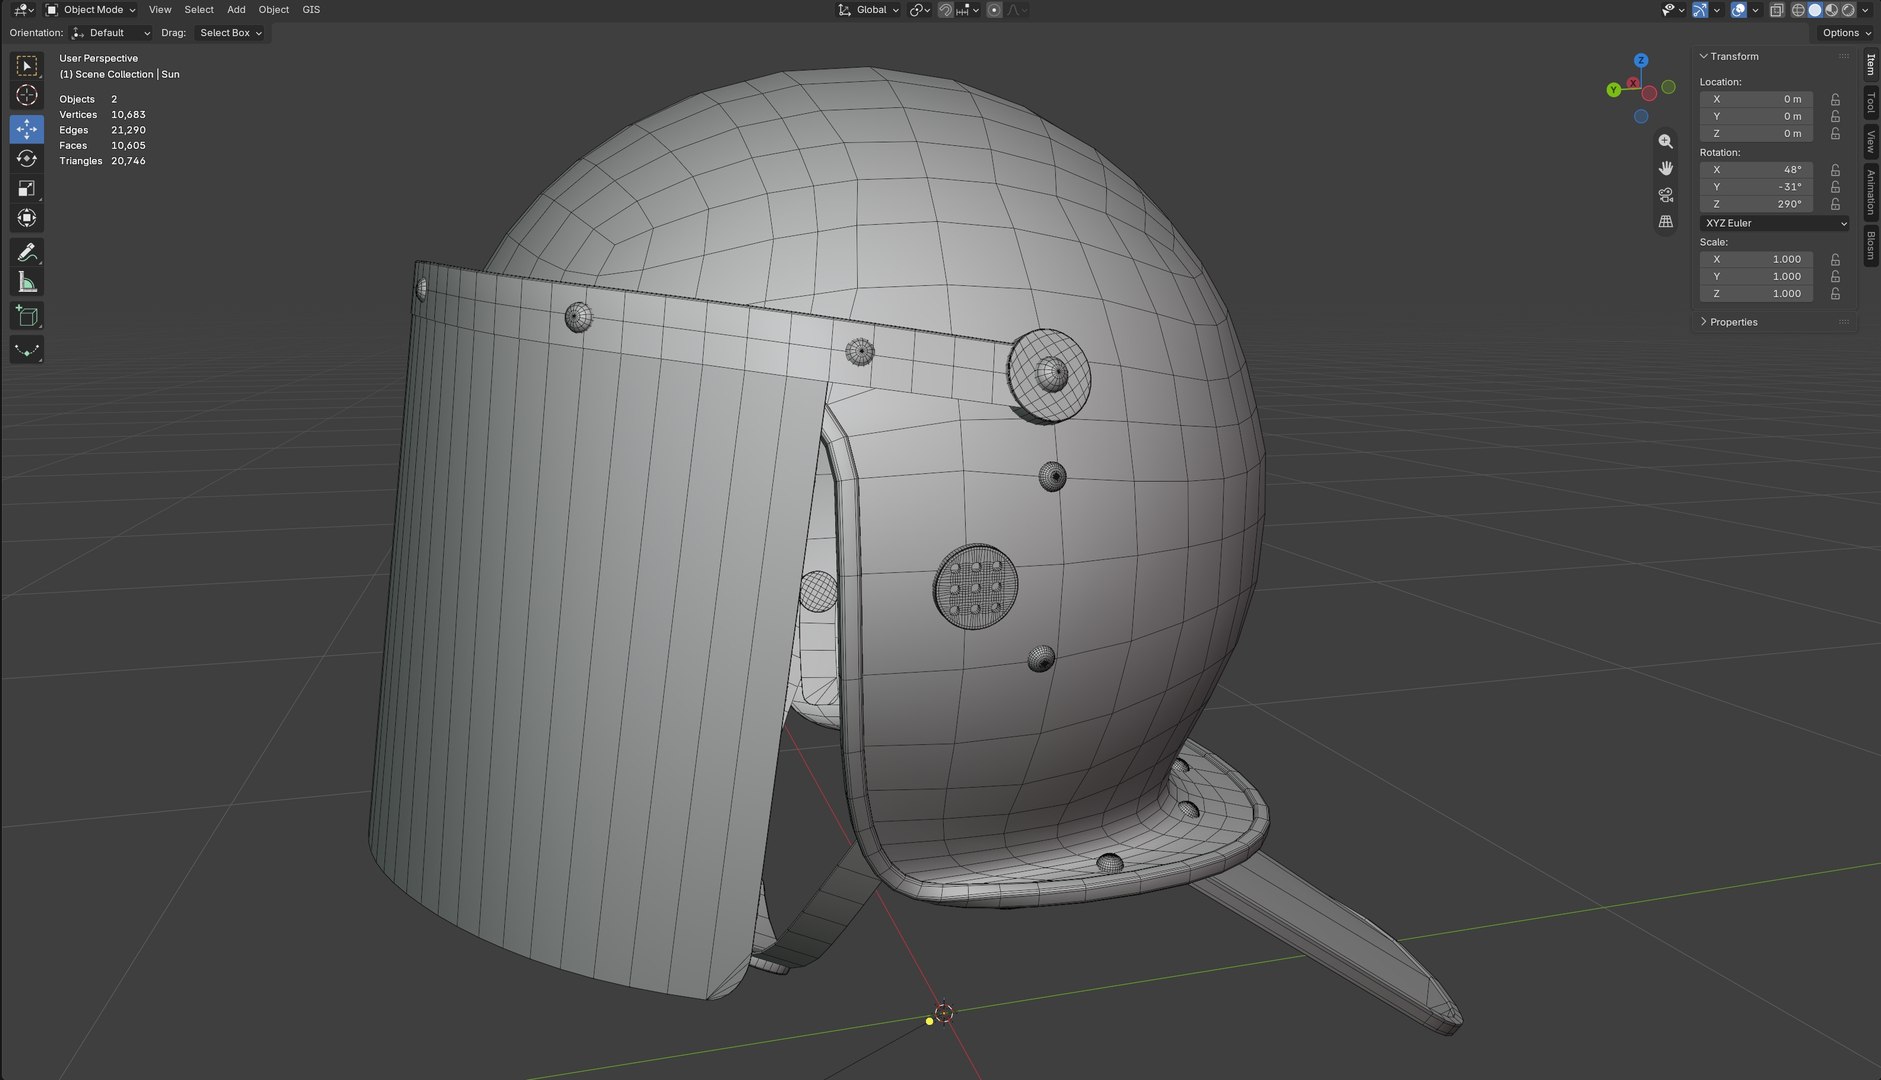The width and height of the screenshot is (1881, 1080).
Task: Click the Zoom view magnifier icon
Action: point(1665,141)
